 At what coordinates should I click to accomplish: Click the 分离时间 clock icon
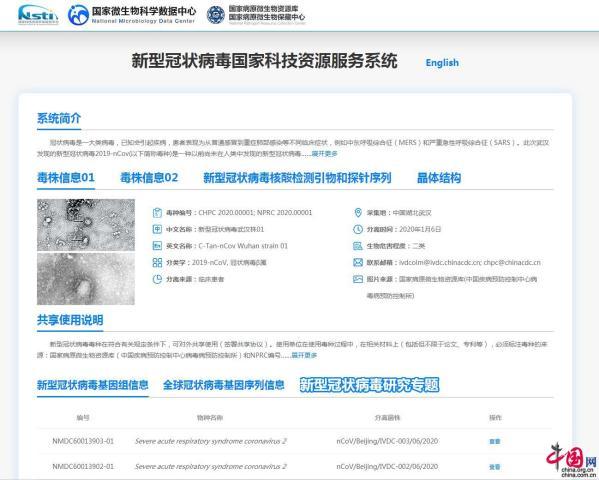coord(358,229)
